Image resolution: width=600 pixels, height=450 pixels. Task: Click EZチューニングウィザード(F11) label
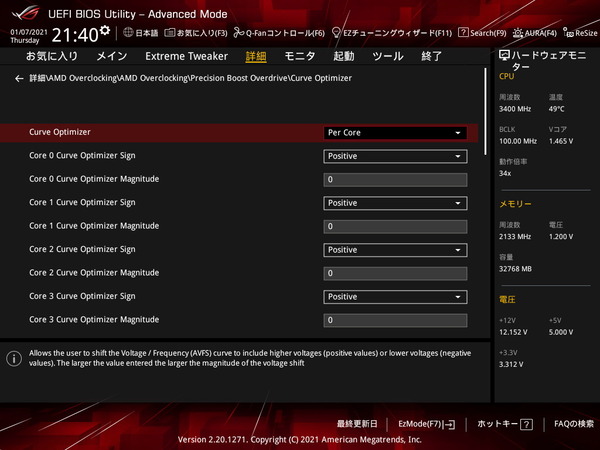[x=398, y=33]
